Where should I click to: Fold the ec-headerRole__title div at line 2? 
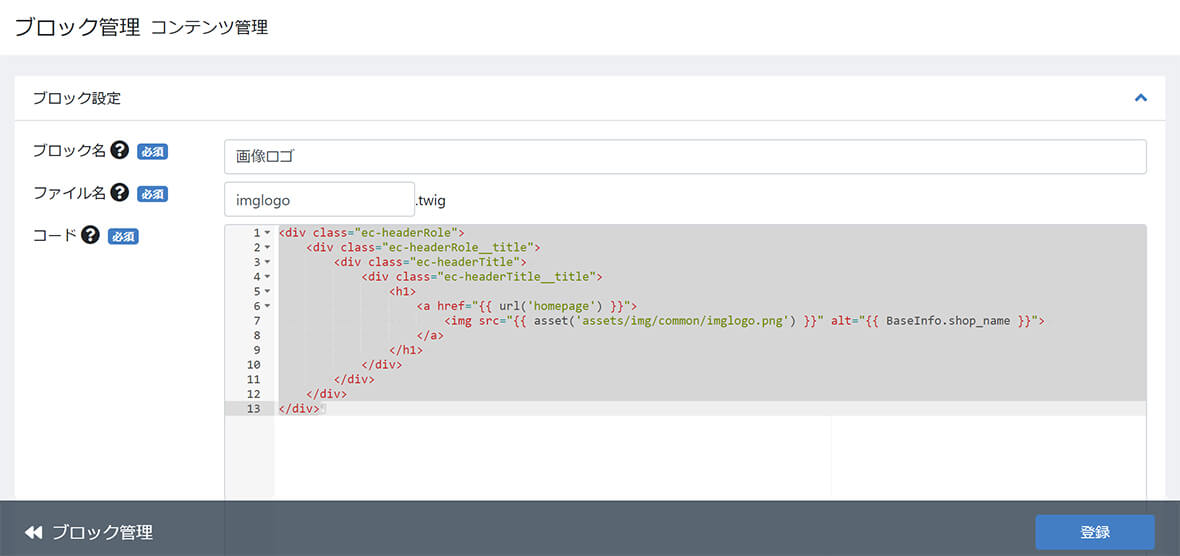tap(268, 247)
